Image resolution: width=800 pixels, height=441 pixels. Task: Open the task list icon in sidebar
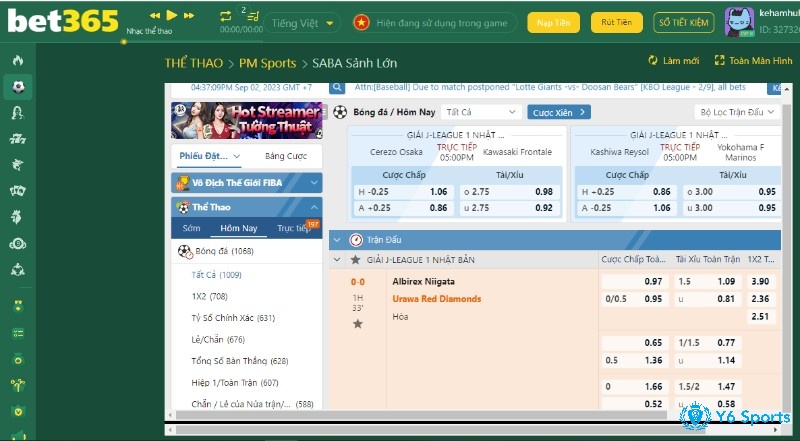pyautogui.click(x=18, y=333)
